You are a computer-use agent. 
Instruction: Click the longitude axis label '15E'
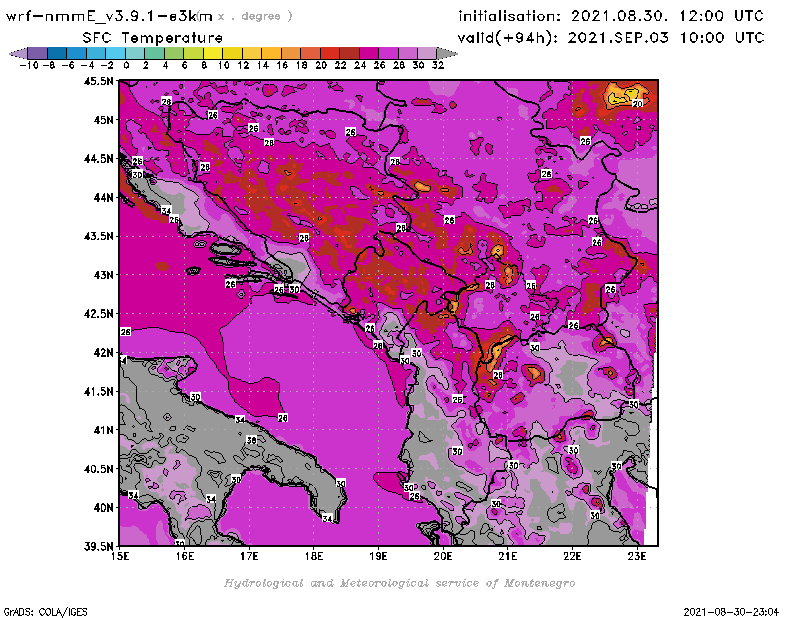120,556
